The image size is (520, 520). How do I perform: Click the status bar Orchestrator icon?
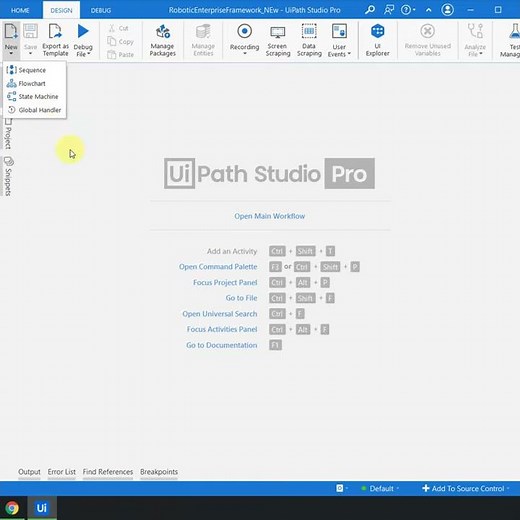click(341, 488)
